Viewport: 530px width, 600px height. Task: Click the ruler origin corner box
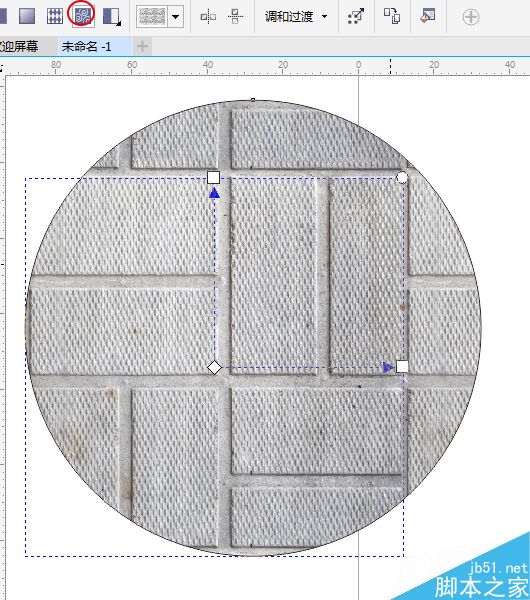tap(2, 68)
